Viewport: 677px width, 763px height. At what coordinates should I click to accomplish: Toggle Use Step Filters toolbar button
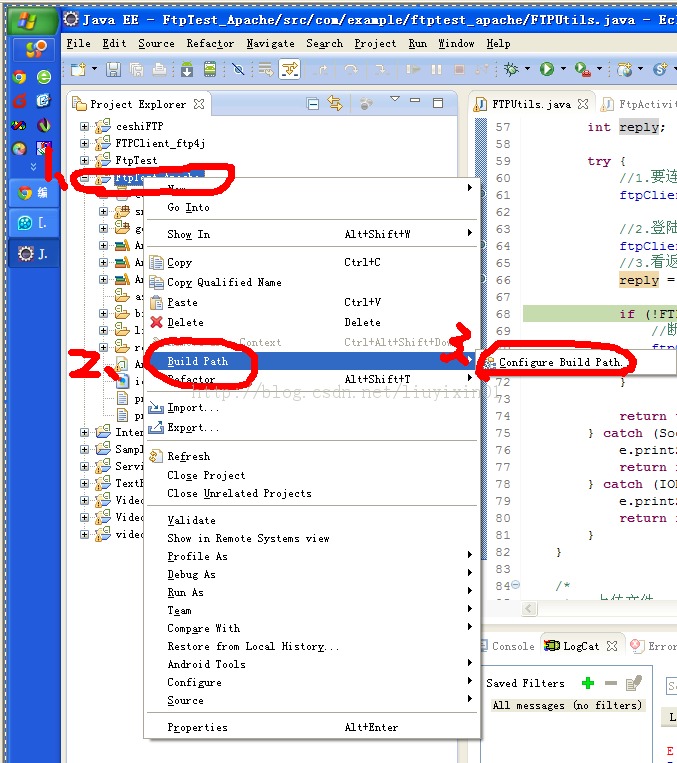[x=289, y=70]
